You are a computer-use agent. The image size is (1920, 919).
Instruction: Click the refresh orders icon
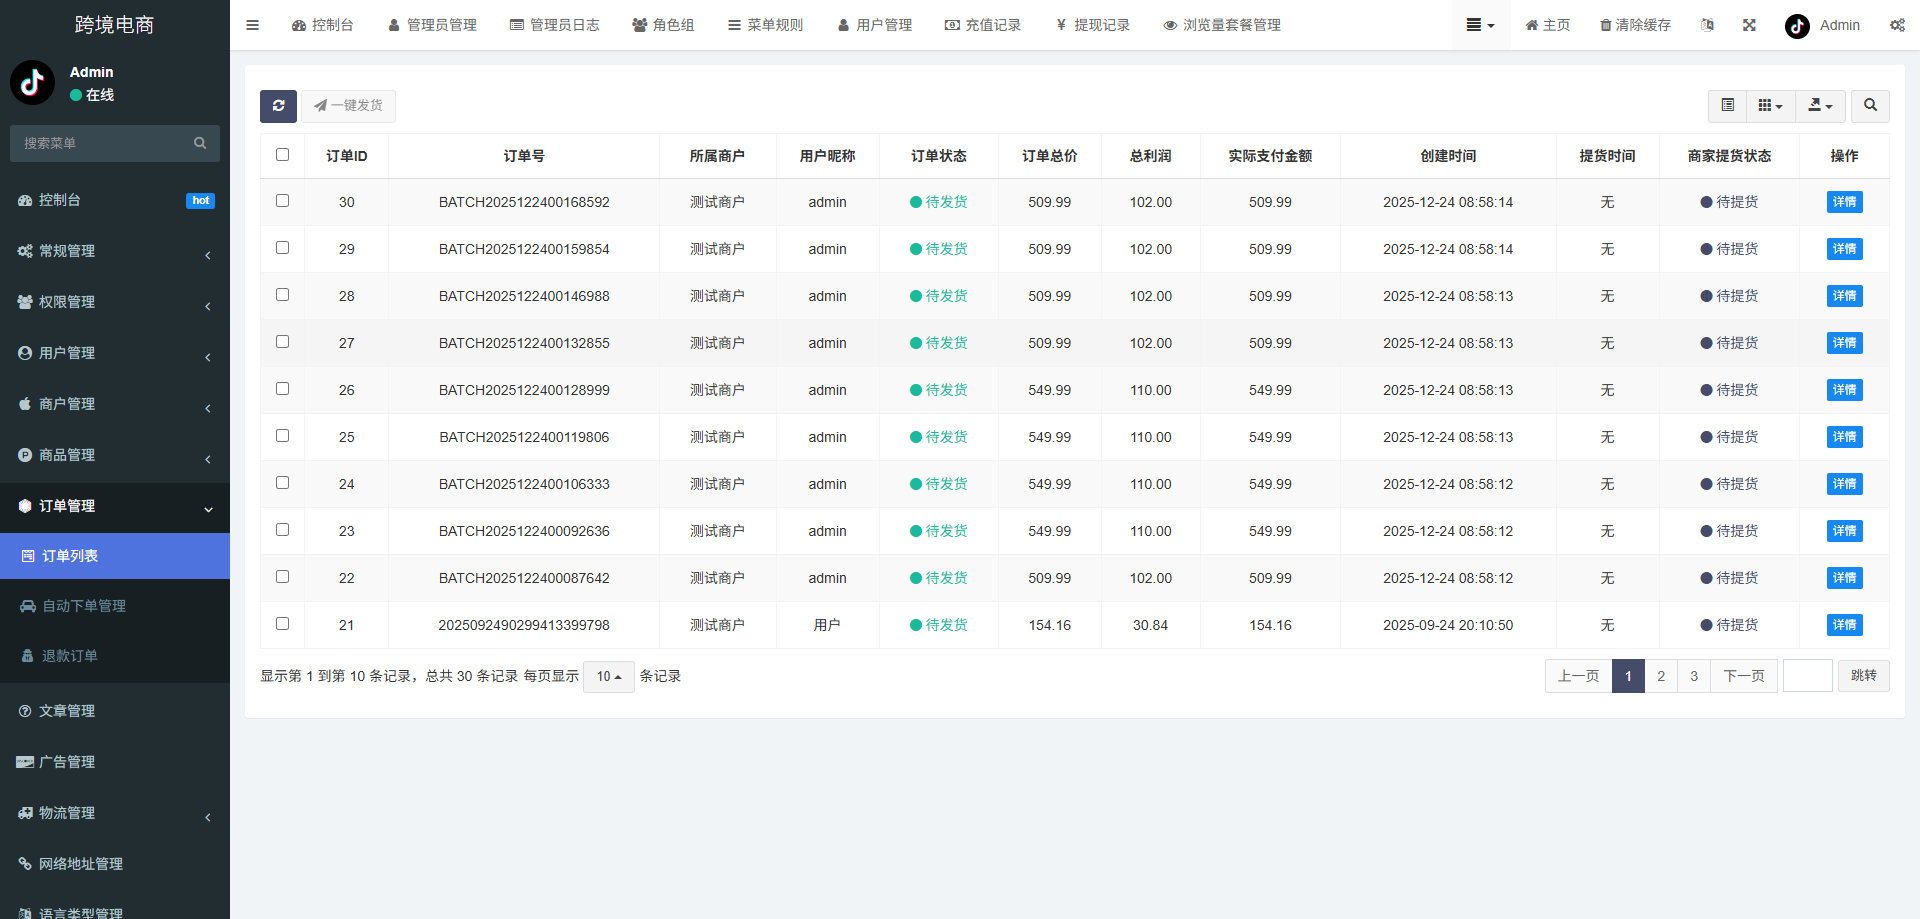(x=278, y=106)
